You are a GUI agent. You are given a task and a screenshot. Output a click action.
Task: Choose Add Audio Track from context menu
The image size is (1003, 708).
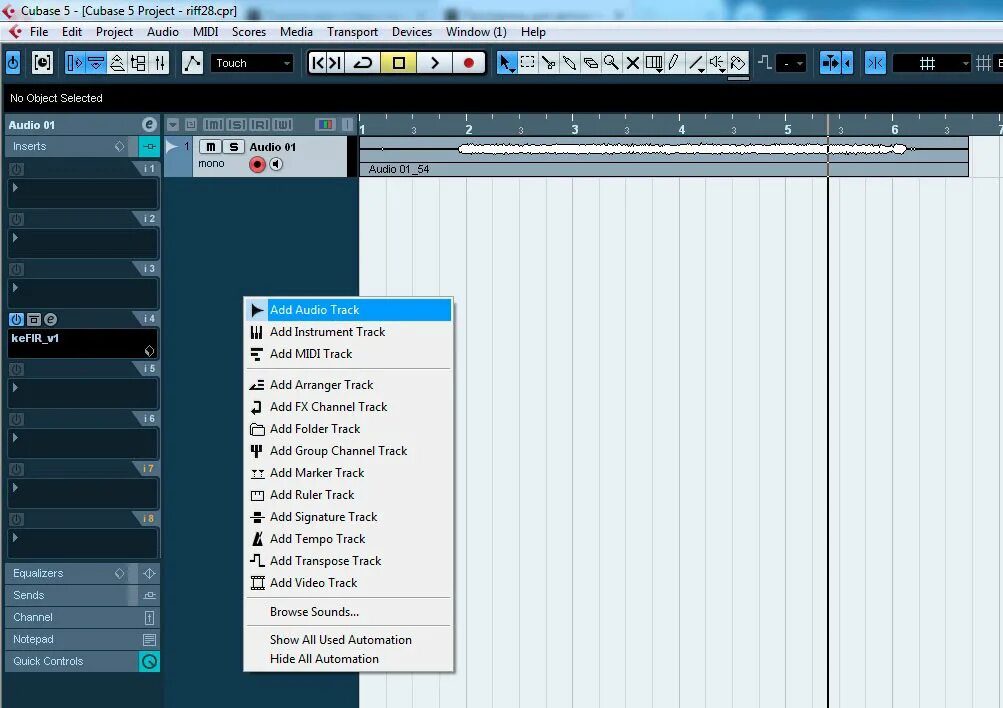pyautogui.click(x=349, y=310)
